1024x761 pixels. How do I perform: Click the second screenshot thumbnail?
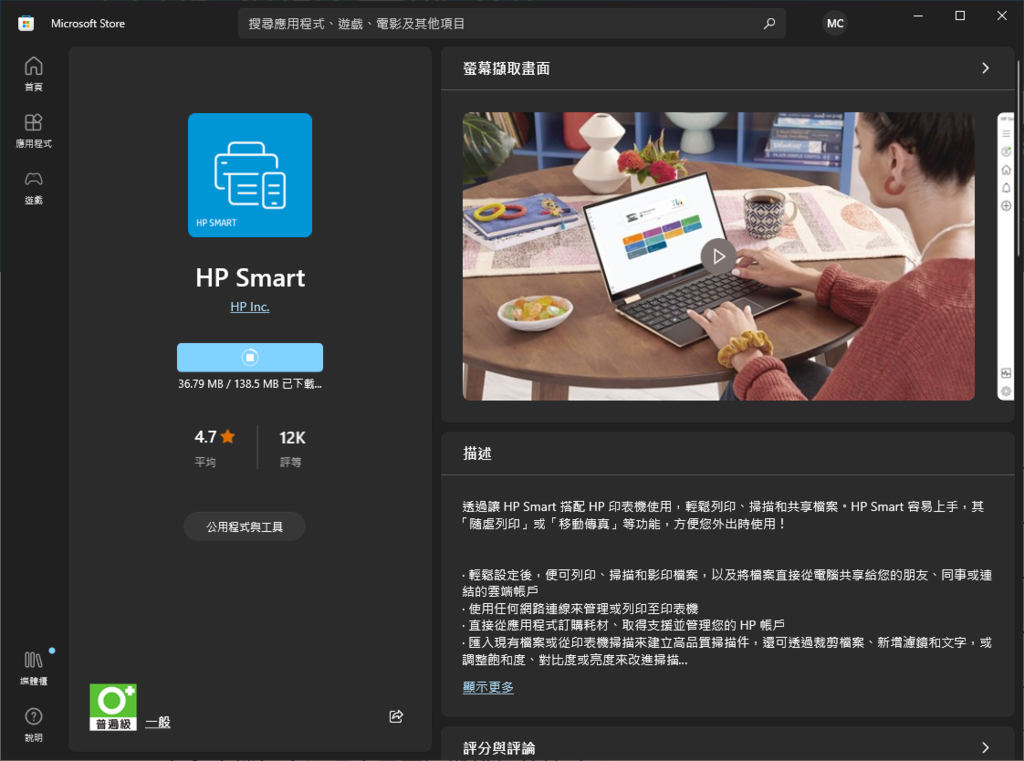pos(1006,256)
